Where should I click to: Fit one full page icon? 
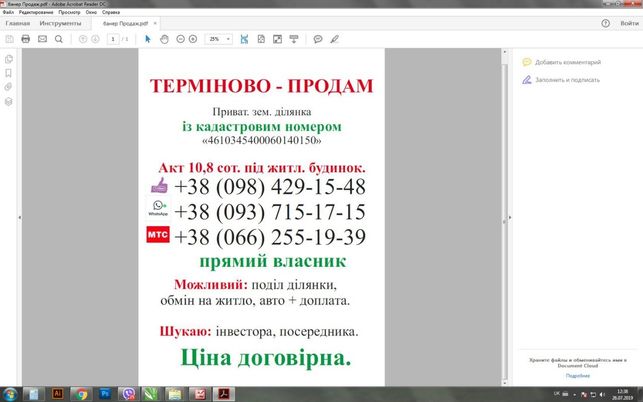(x=261, y=39)
